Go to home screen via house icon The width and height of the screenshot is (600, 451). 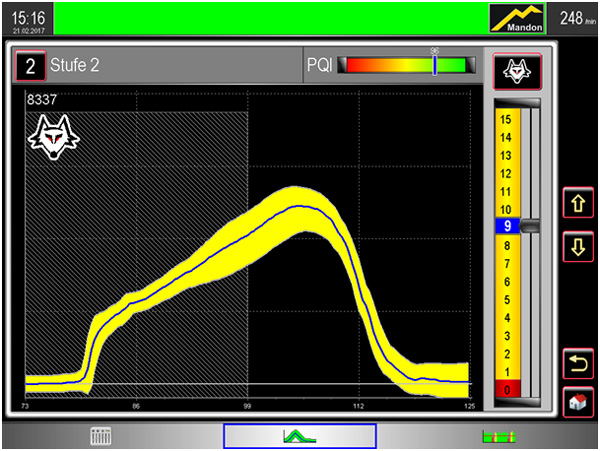pyautogui.click(x=578, y=402)
